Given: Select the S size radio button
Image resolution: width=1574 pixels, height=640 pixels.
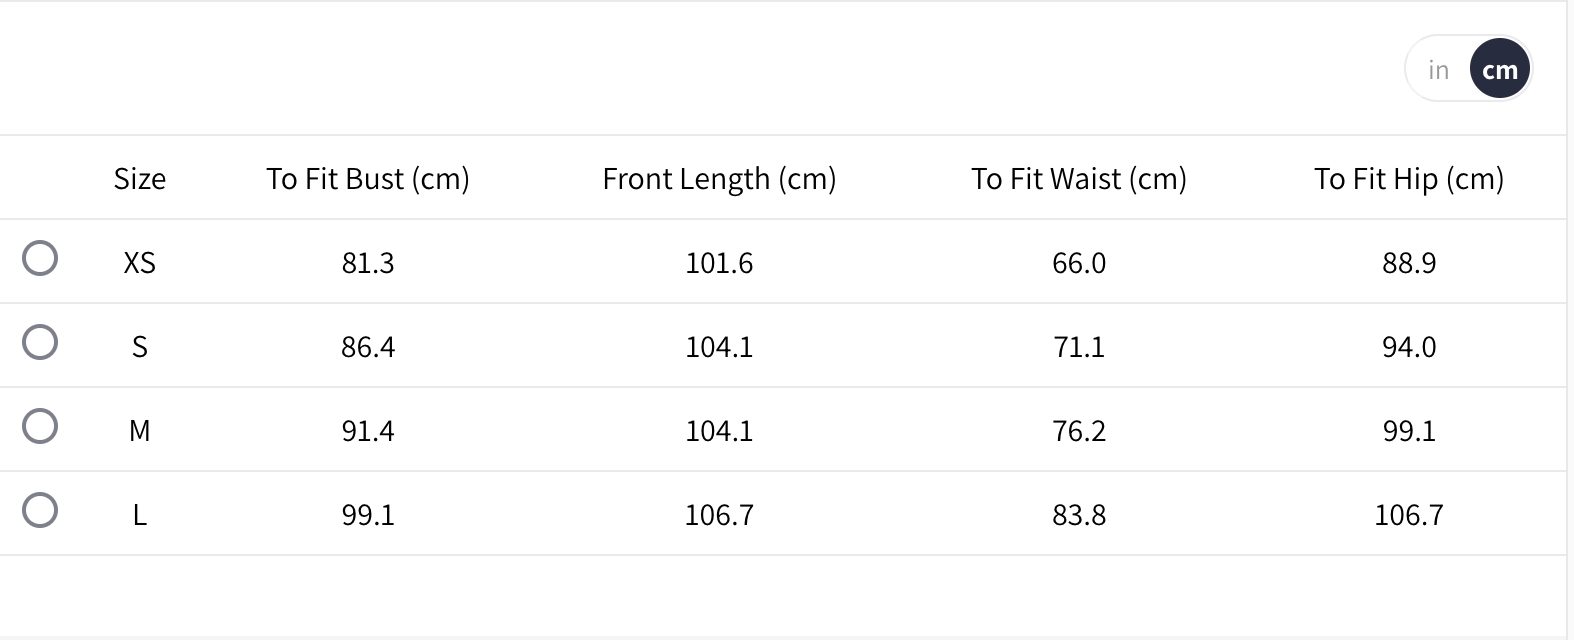Looking at the screenshot, I should coord(40,343).
